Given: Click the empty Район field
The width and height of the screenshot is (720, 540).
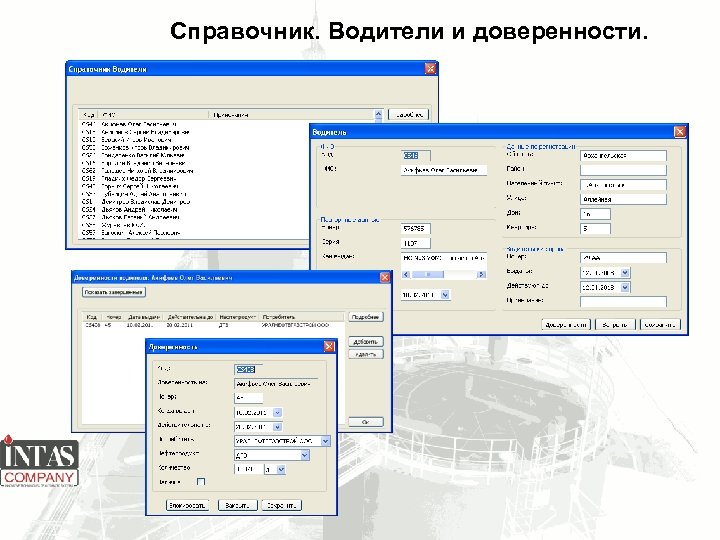Looking at the screenshot, I should point(623,170).
